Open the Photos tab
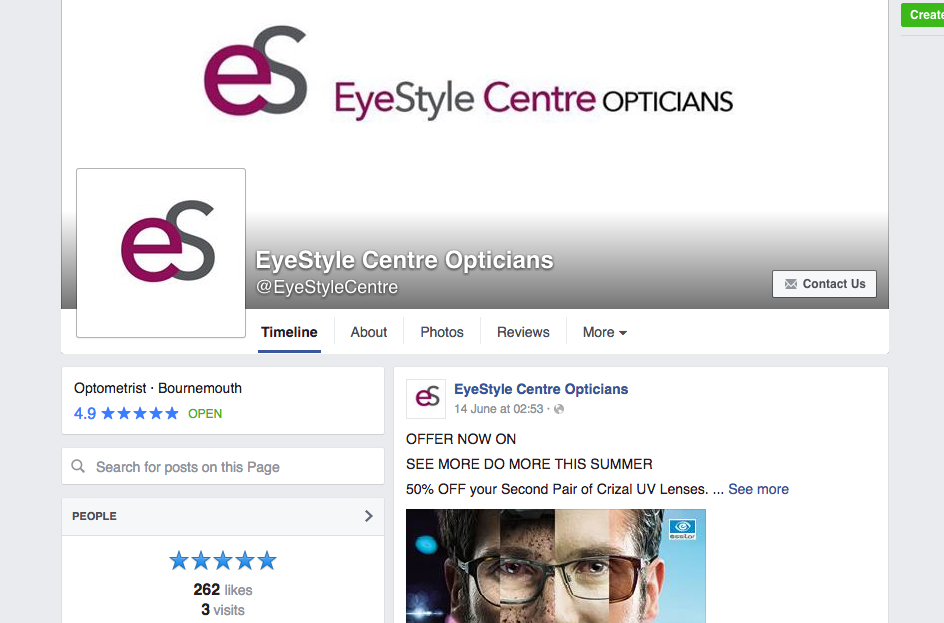Viewport: 944px width, 623px height. (442, 332)
